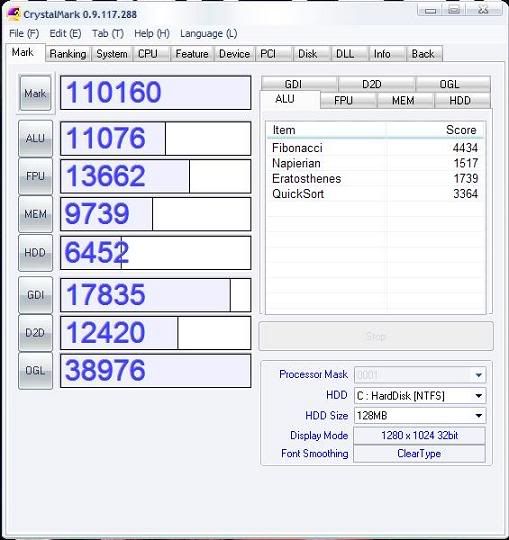Click the FPU score bar 13662

[x=156, y=176]
